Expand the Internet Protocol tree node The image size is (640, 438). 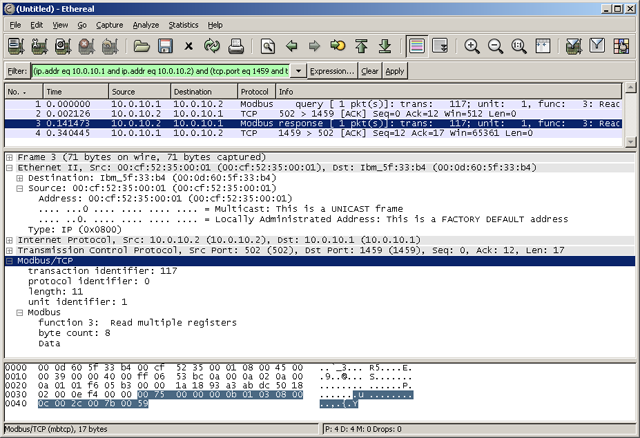point(9,240)
